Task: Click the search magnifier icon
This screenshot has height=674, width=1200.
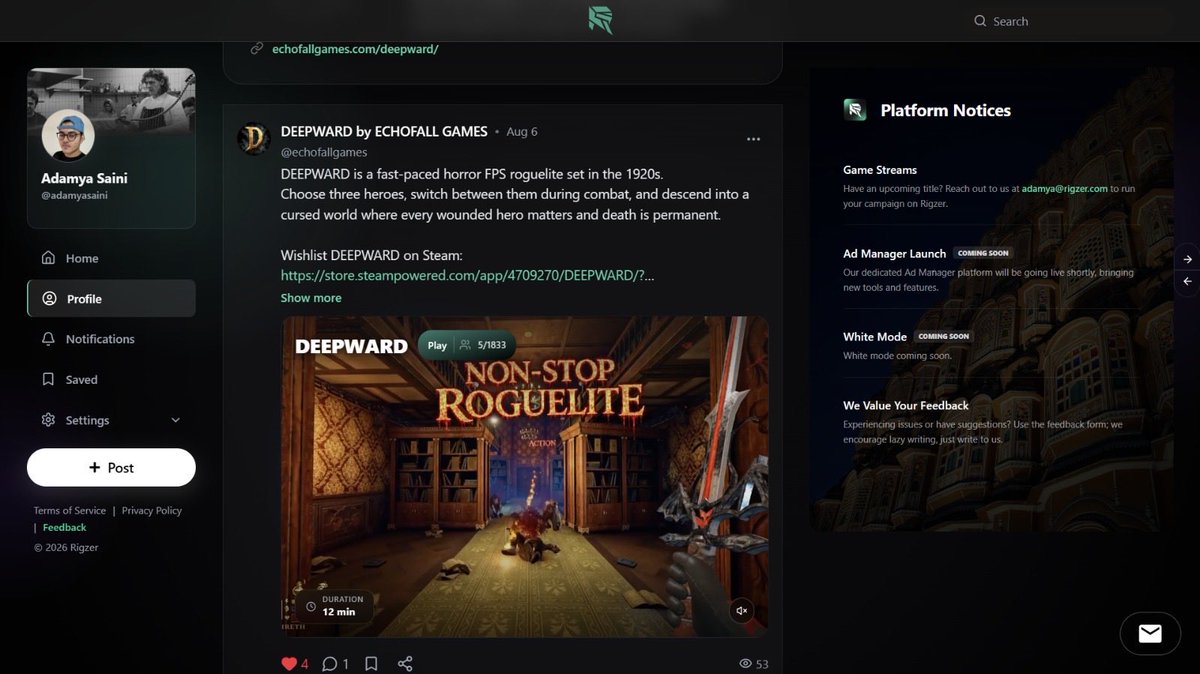Action: (980, 21)
